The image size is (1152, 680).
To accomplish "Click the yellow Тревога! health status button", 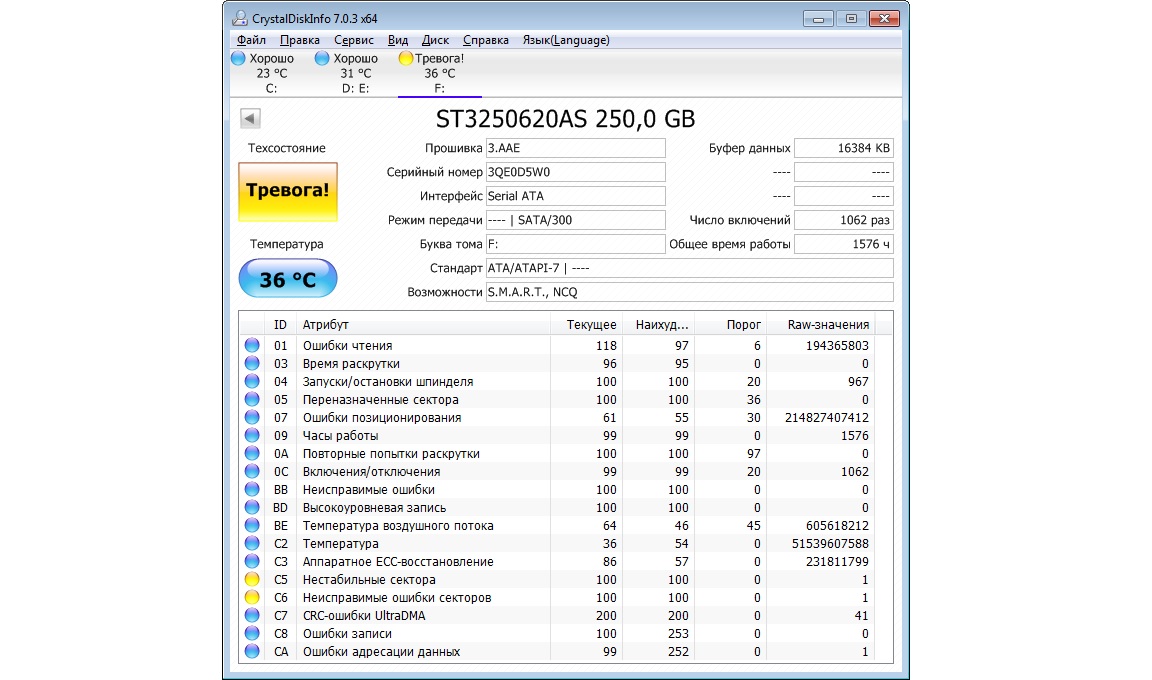I will point(288,192).
